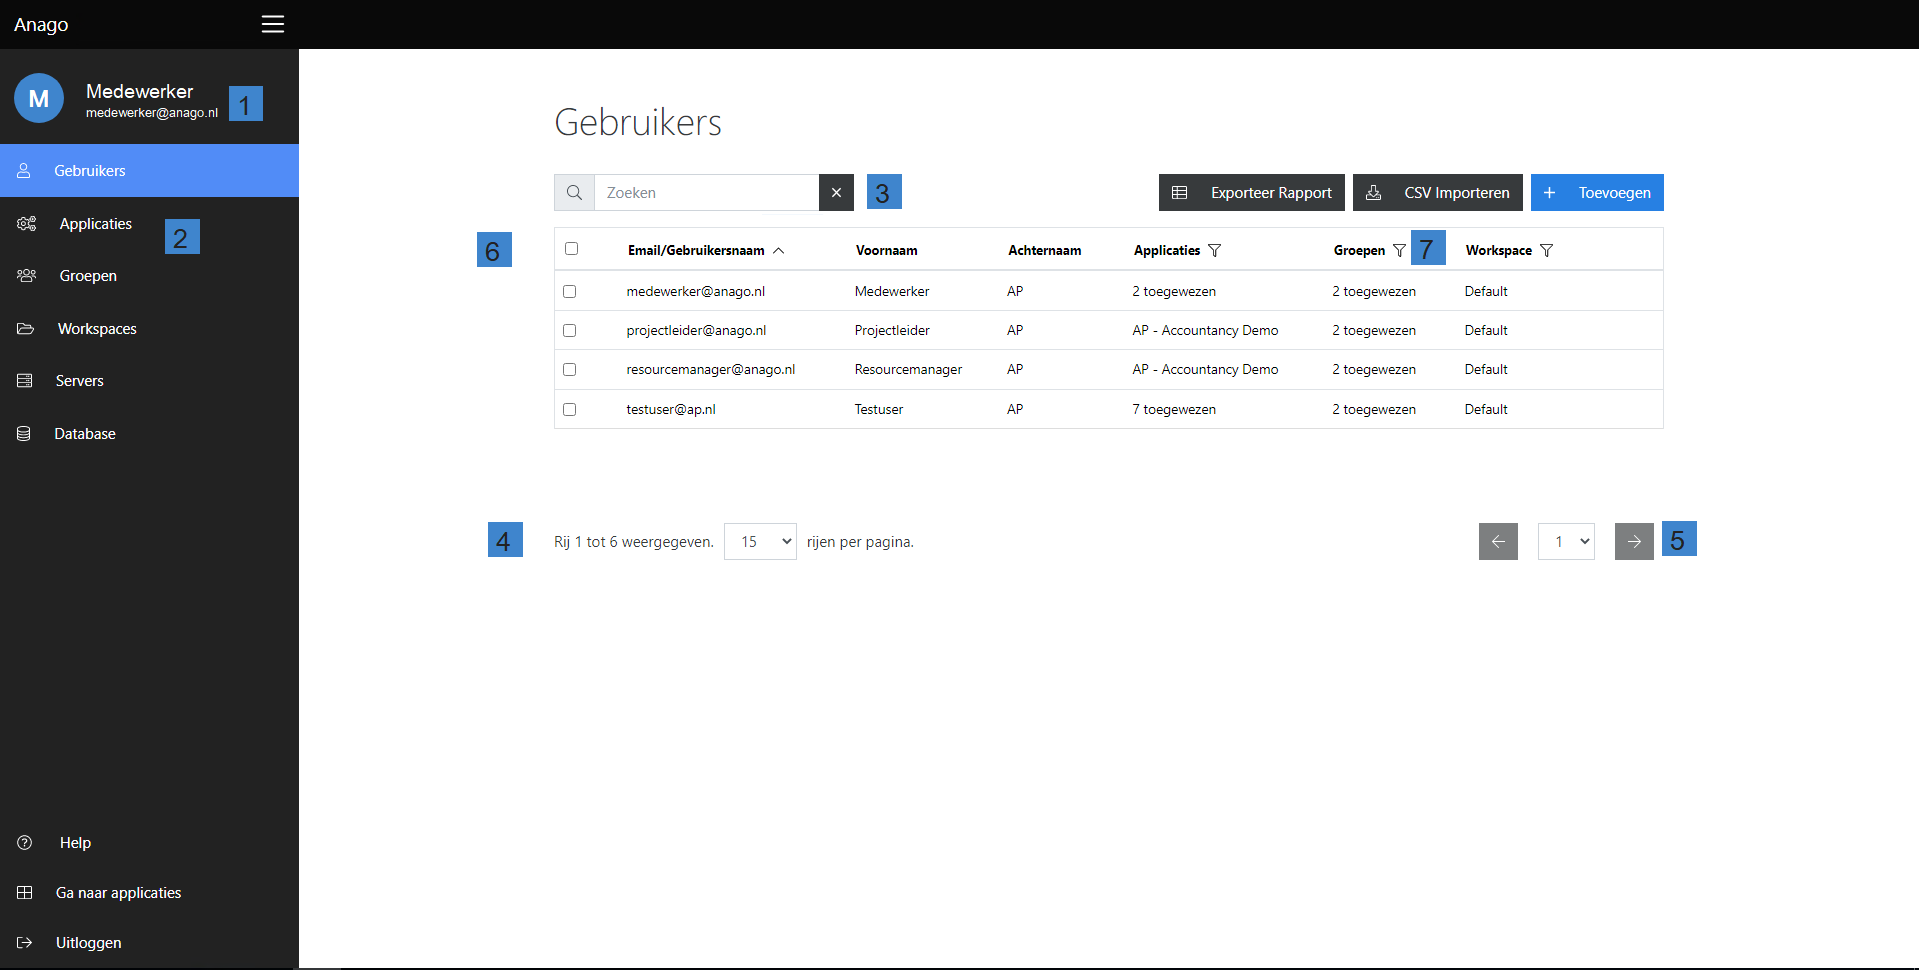Filter by Workspace column
This screenshot has height=970, width=1919.
(1546, 251)
